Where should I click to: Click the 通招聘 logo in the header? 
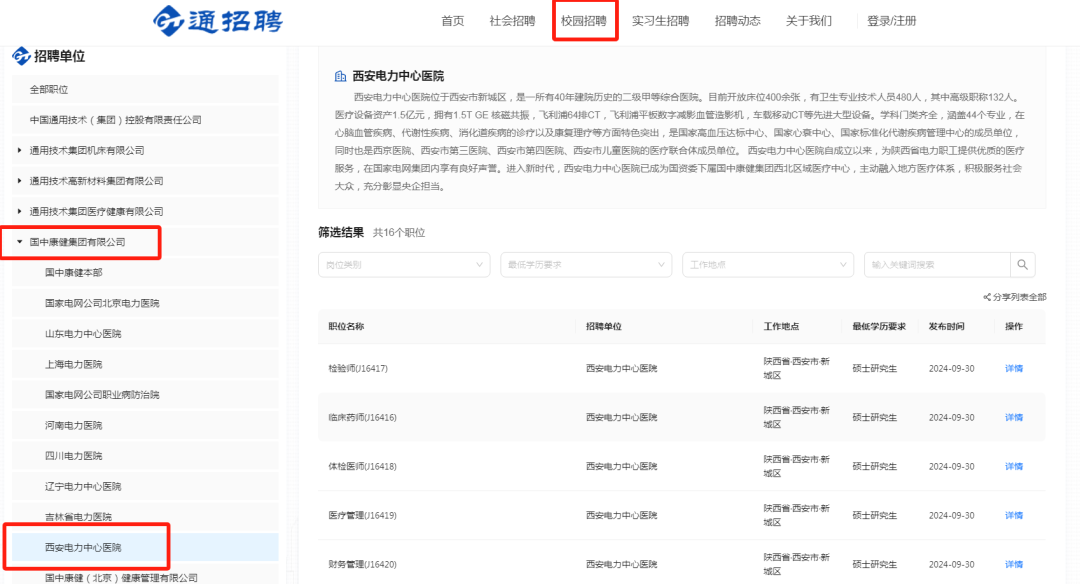pyautogui.click(x=218, y=20)
